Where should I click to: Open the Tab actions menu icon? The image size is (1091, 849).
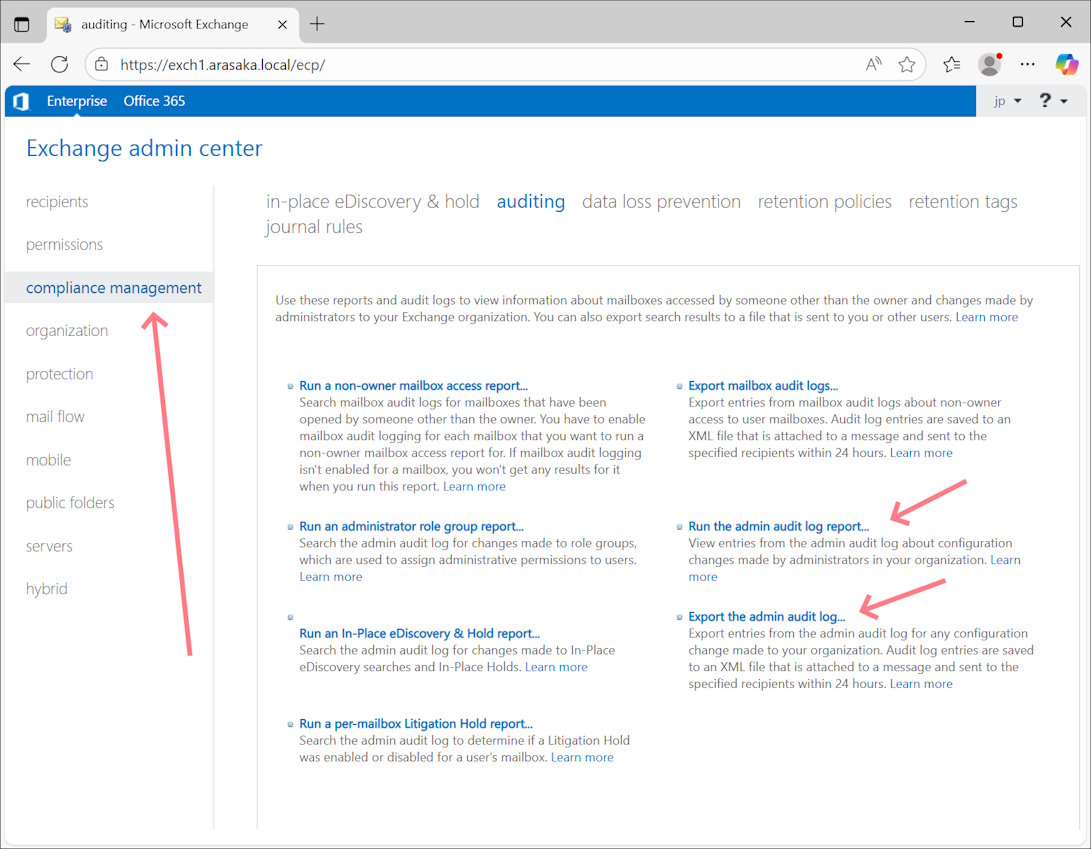pyautogui.click(x=22, y=24)
